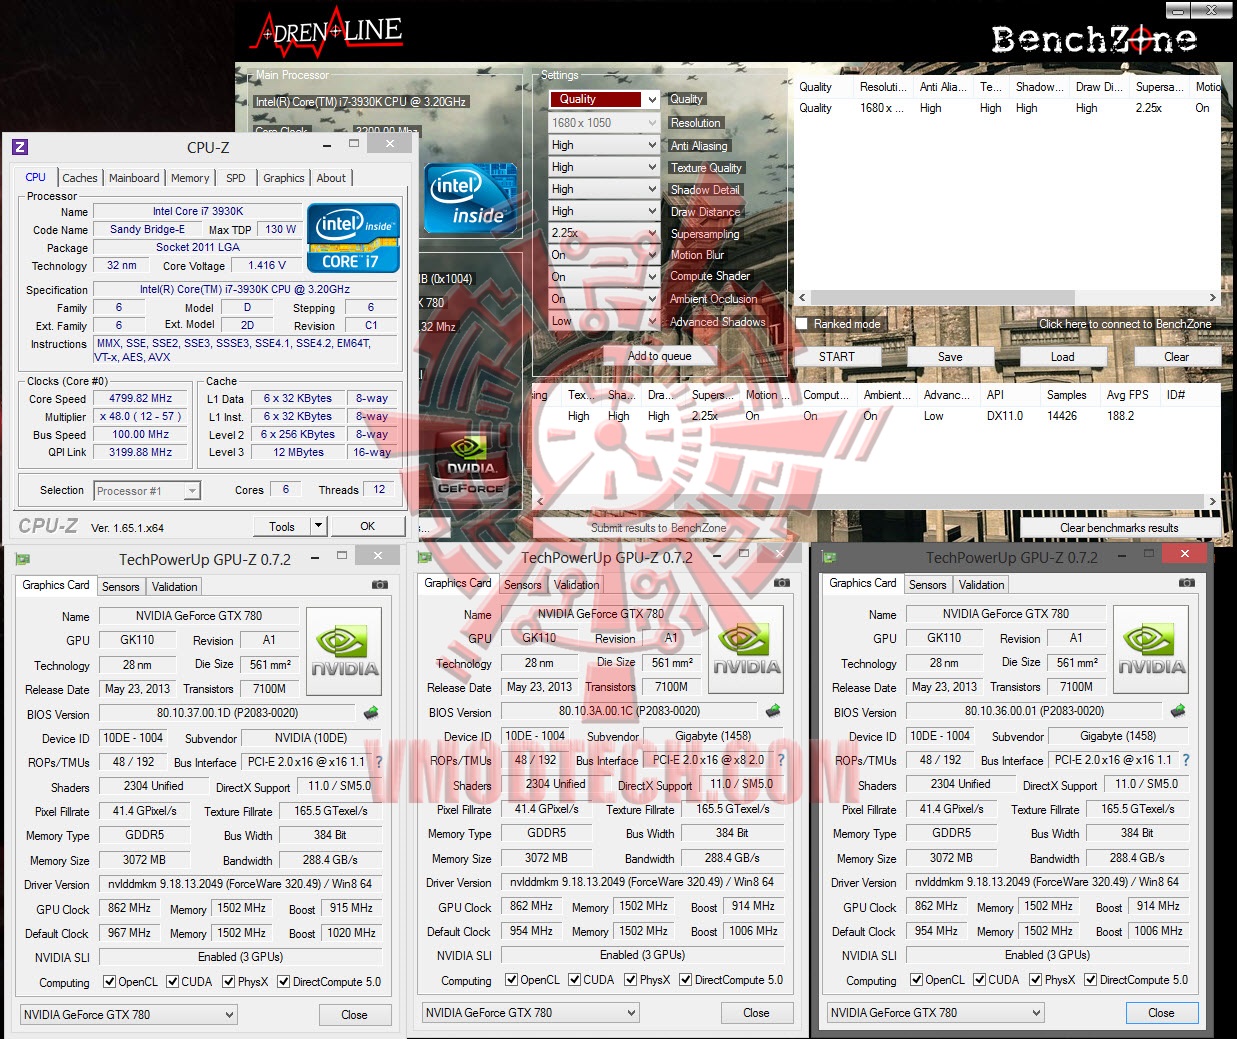Open Quality preset dropdown
Viewport: 1237px width, 1039px height.
tap(604, 99)
